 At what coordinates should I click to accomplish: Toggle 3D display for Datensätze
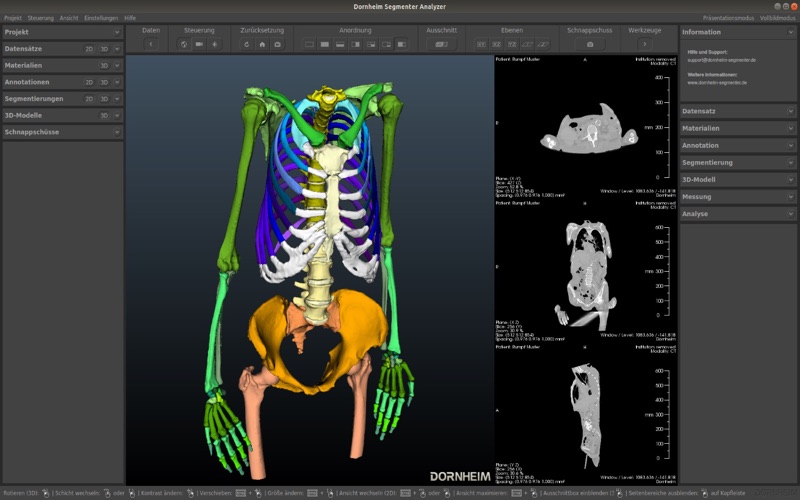tap(104, 49)
